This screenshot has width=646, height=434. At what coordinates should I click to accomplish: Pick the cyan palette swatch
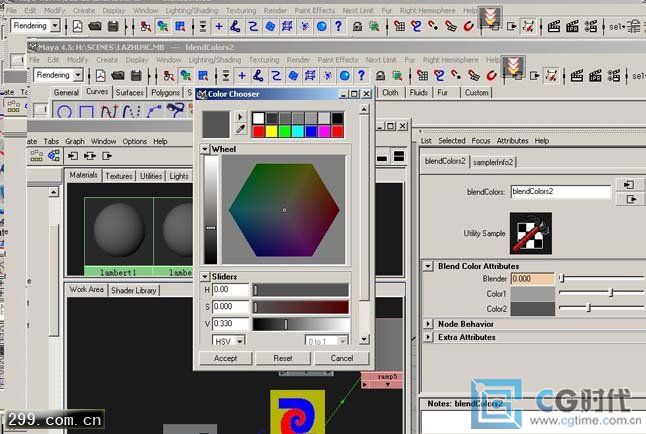coord(298,131)
